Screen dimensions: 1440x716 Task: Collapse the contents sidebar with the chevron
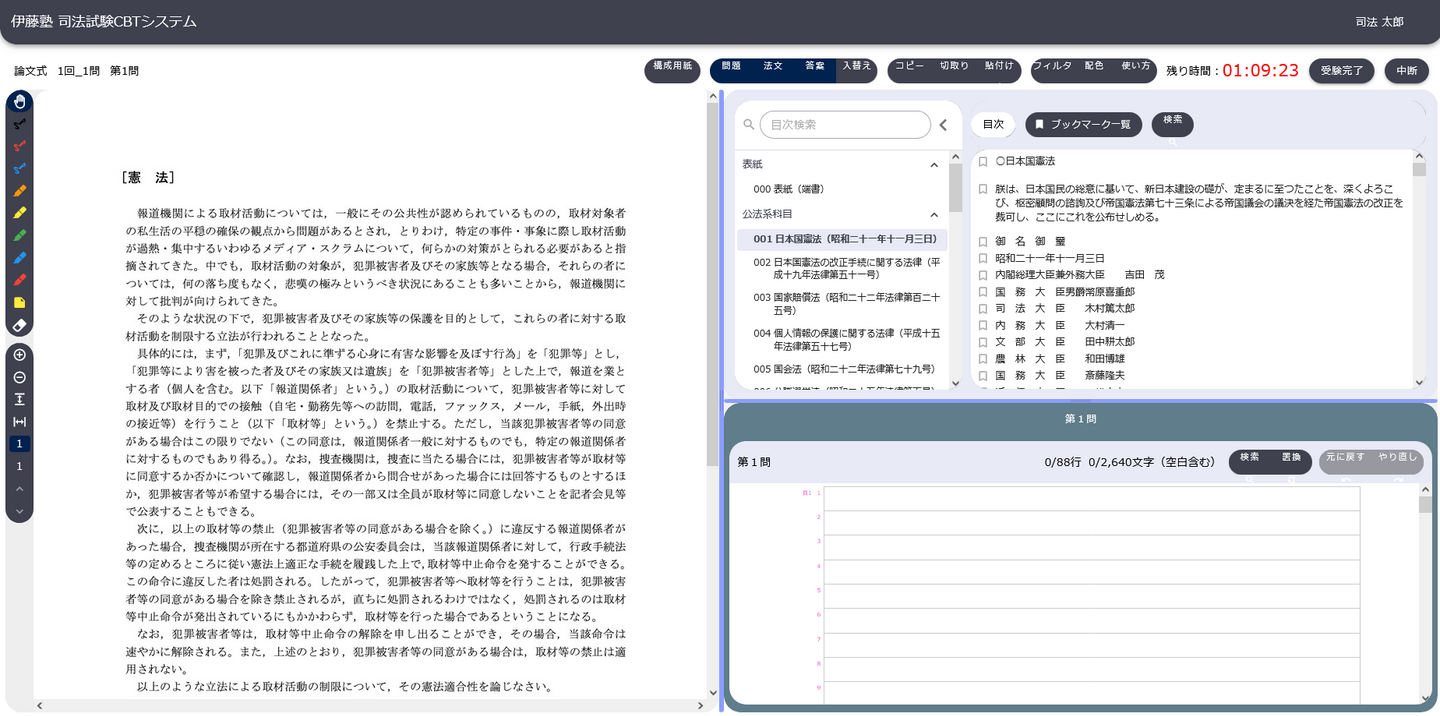pos(943,125)
